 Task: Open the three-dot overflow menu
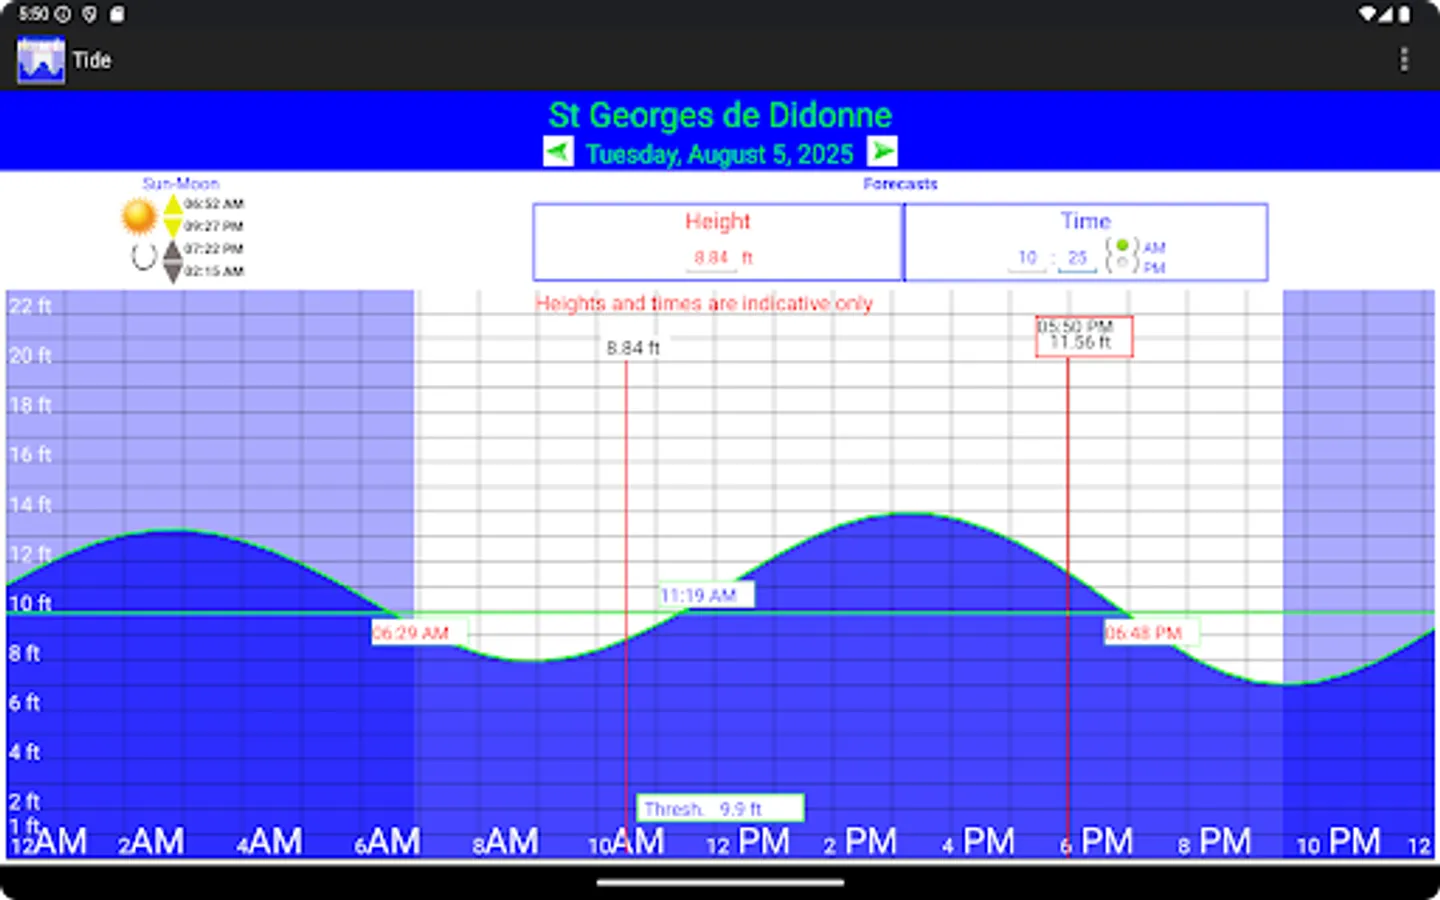(x=1405, y=59)
